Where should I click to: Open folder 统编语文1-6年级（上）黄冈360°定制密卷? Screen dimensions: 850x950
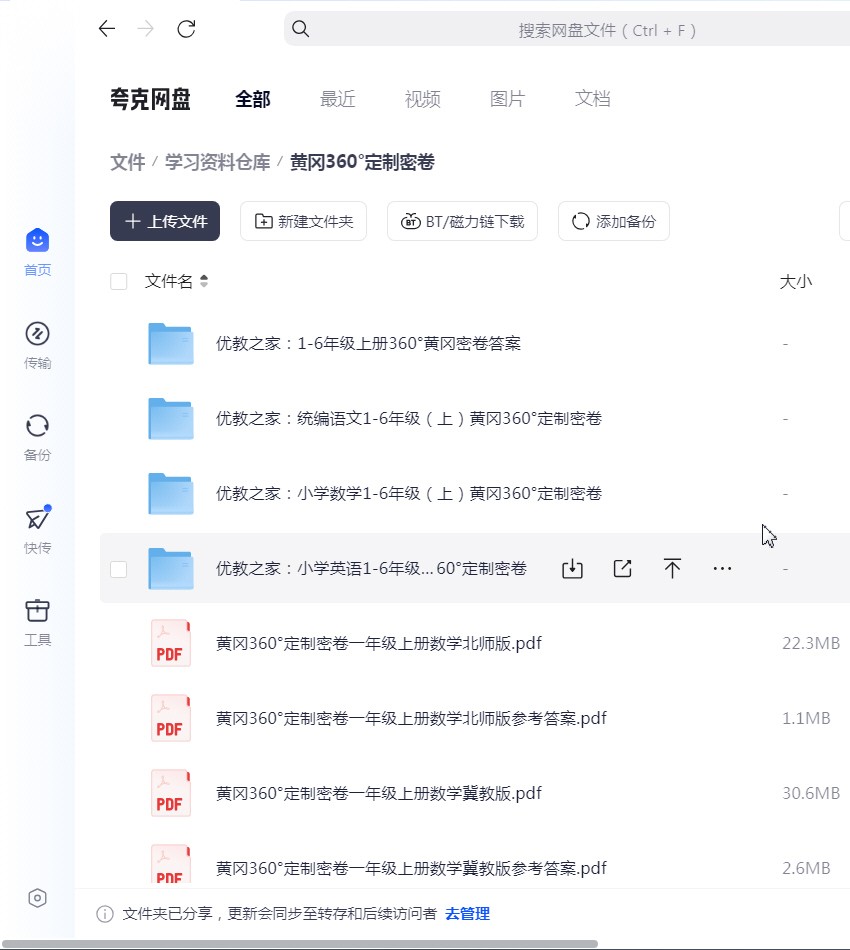(x=409, y=419)
